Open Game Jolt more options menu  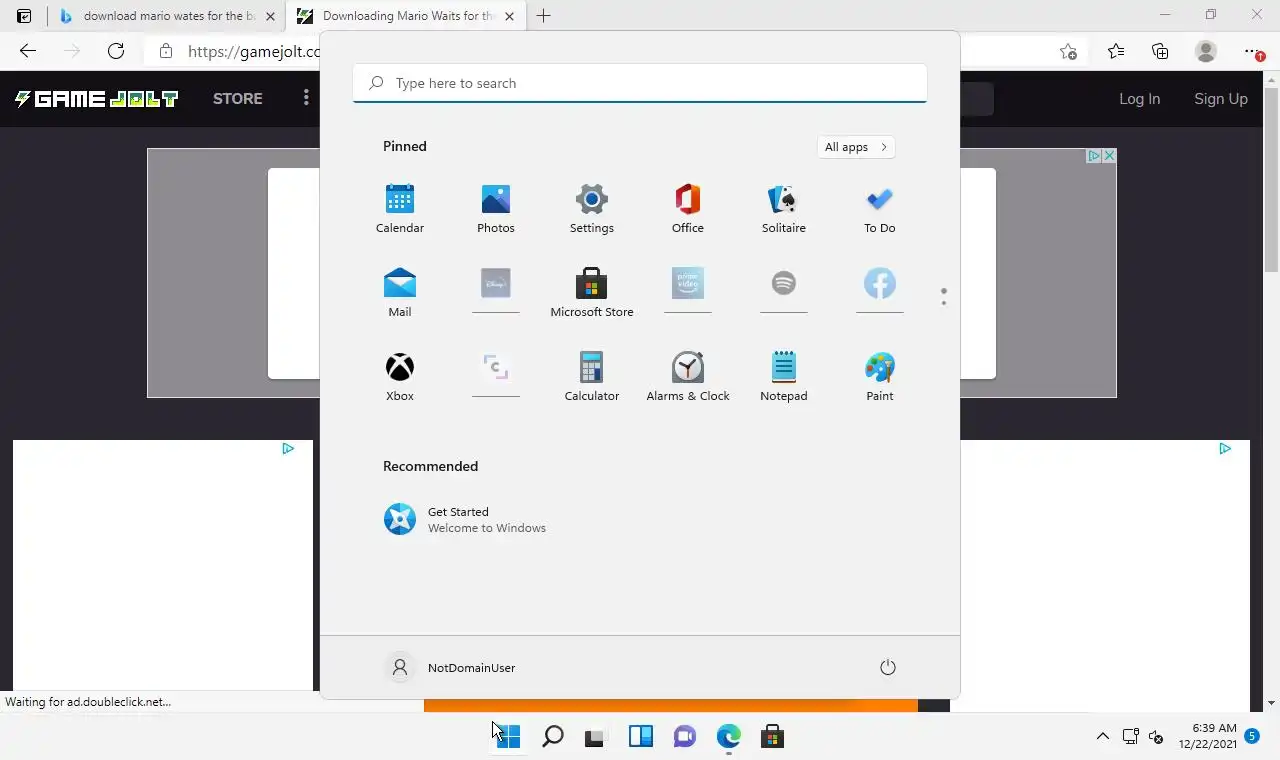click(x=306, y=98)
